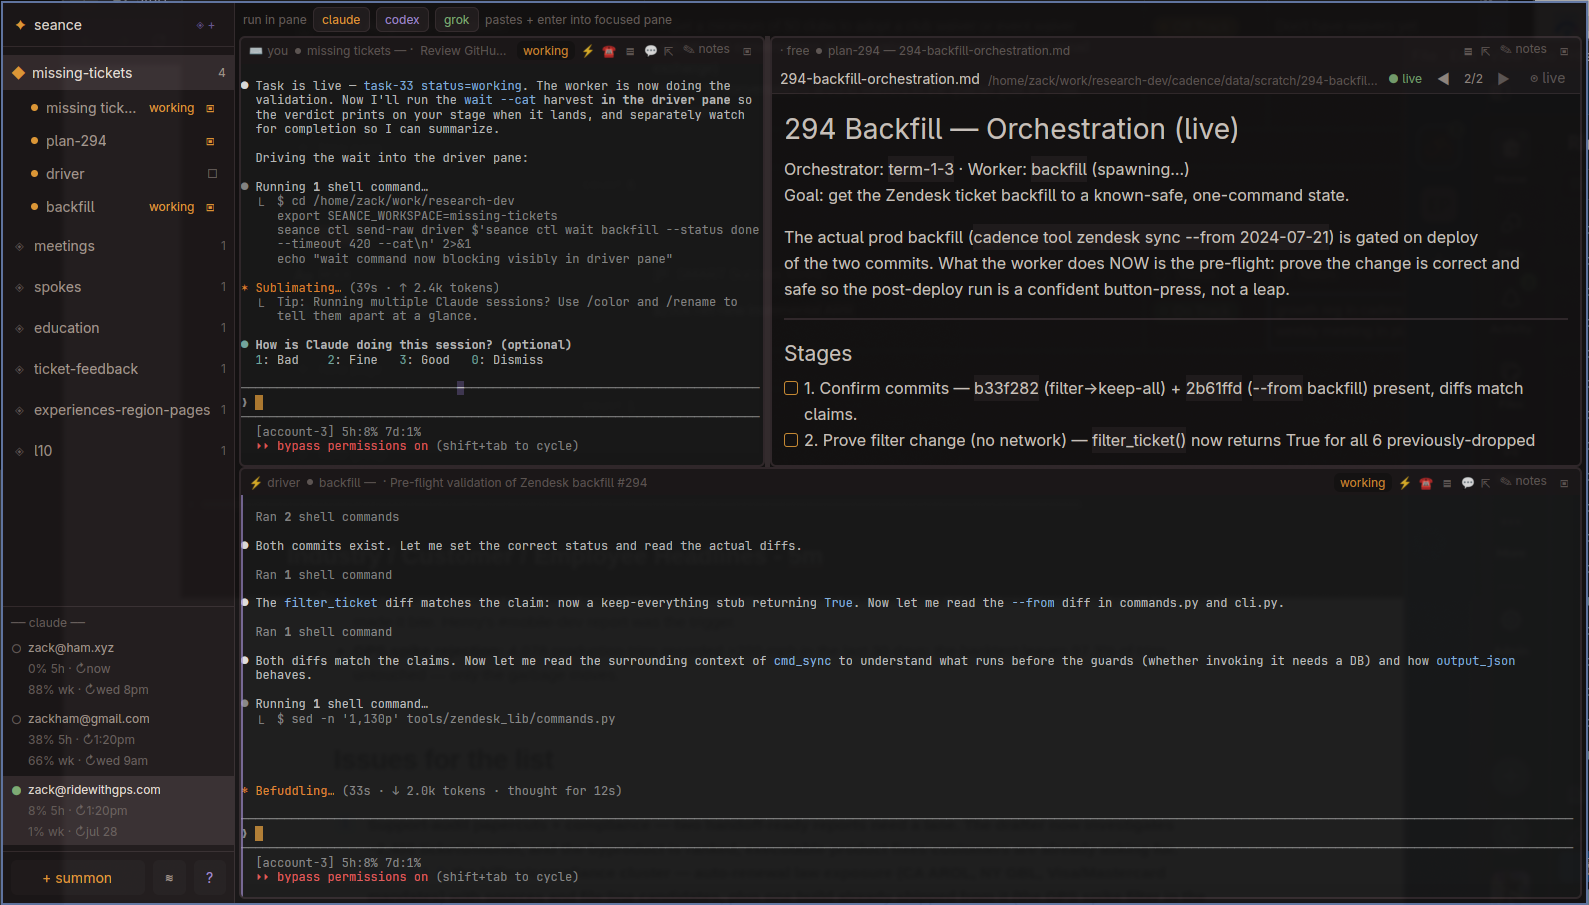Click the red telephone icon in backfill pane header
Screen dimensions: 1589x905
pos(1426,483)
